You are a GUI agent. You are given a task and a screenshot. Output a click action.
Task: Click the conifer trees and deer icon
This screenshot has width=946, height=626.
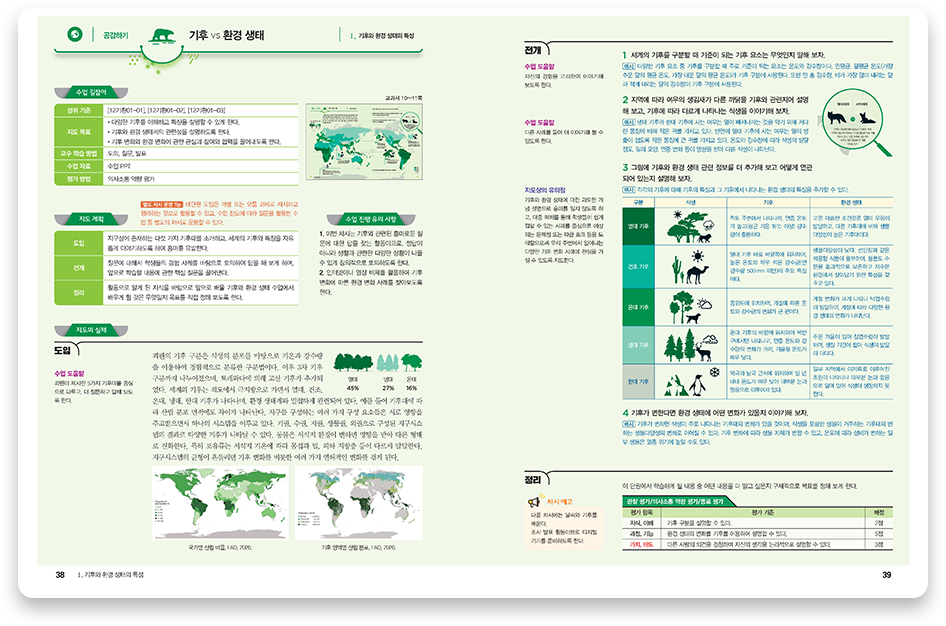pyautogui.click(x=691, y=344)
